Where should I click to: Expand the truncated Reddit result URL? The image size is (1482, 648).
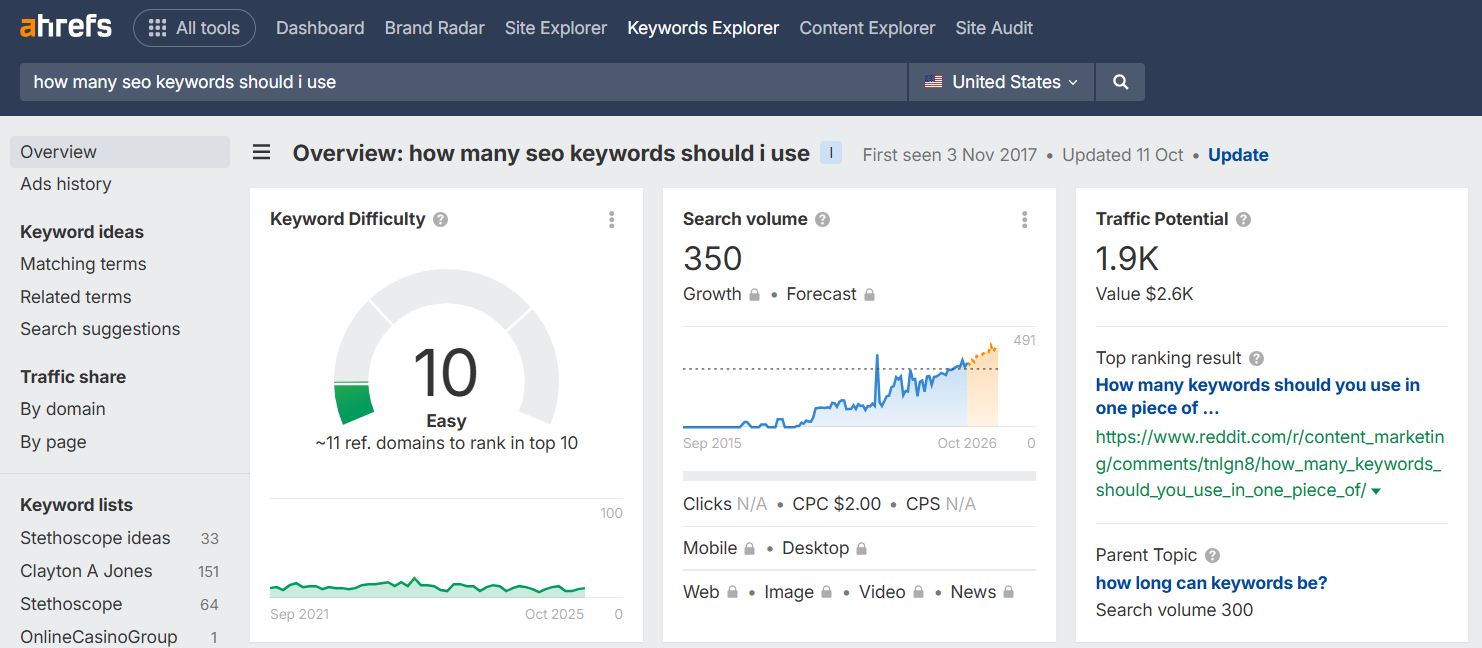[1374, 490]
